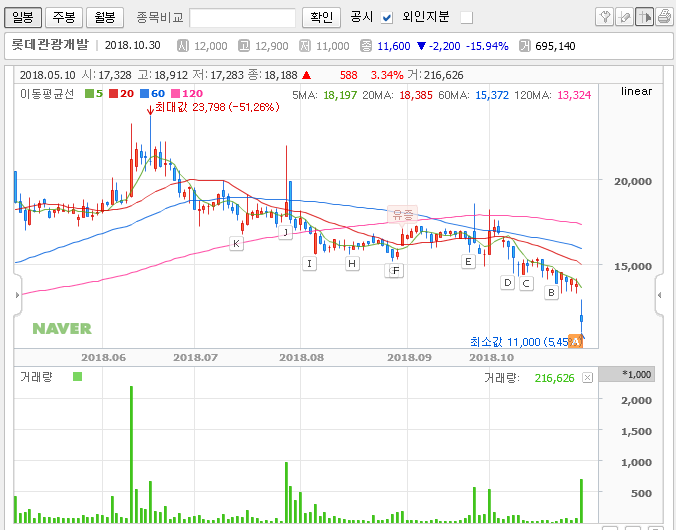The image size is (676, 530).
Task: Click the 저 low price icon
Action: pos(305,46)
